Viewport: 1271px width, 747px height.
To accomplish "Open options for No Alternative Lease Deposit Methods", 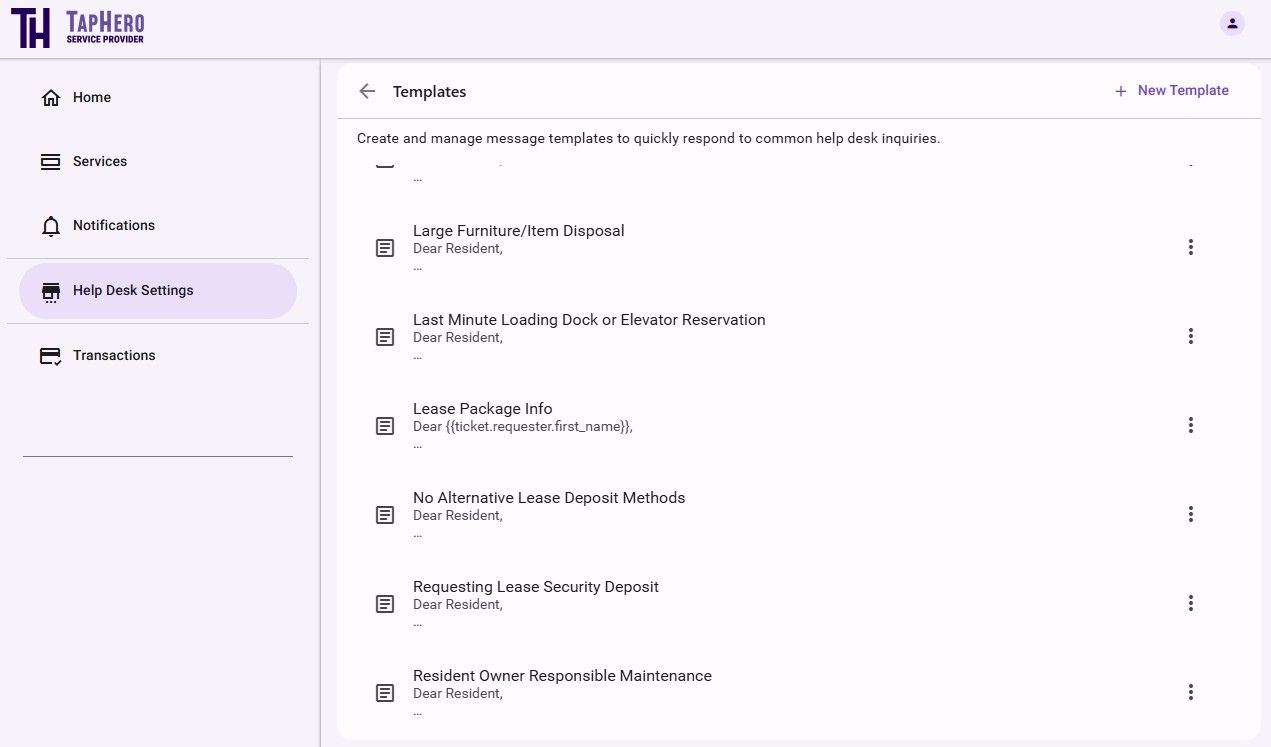I will point(1190,514).
